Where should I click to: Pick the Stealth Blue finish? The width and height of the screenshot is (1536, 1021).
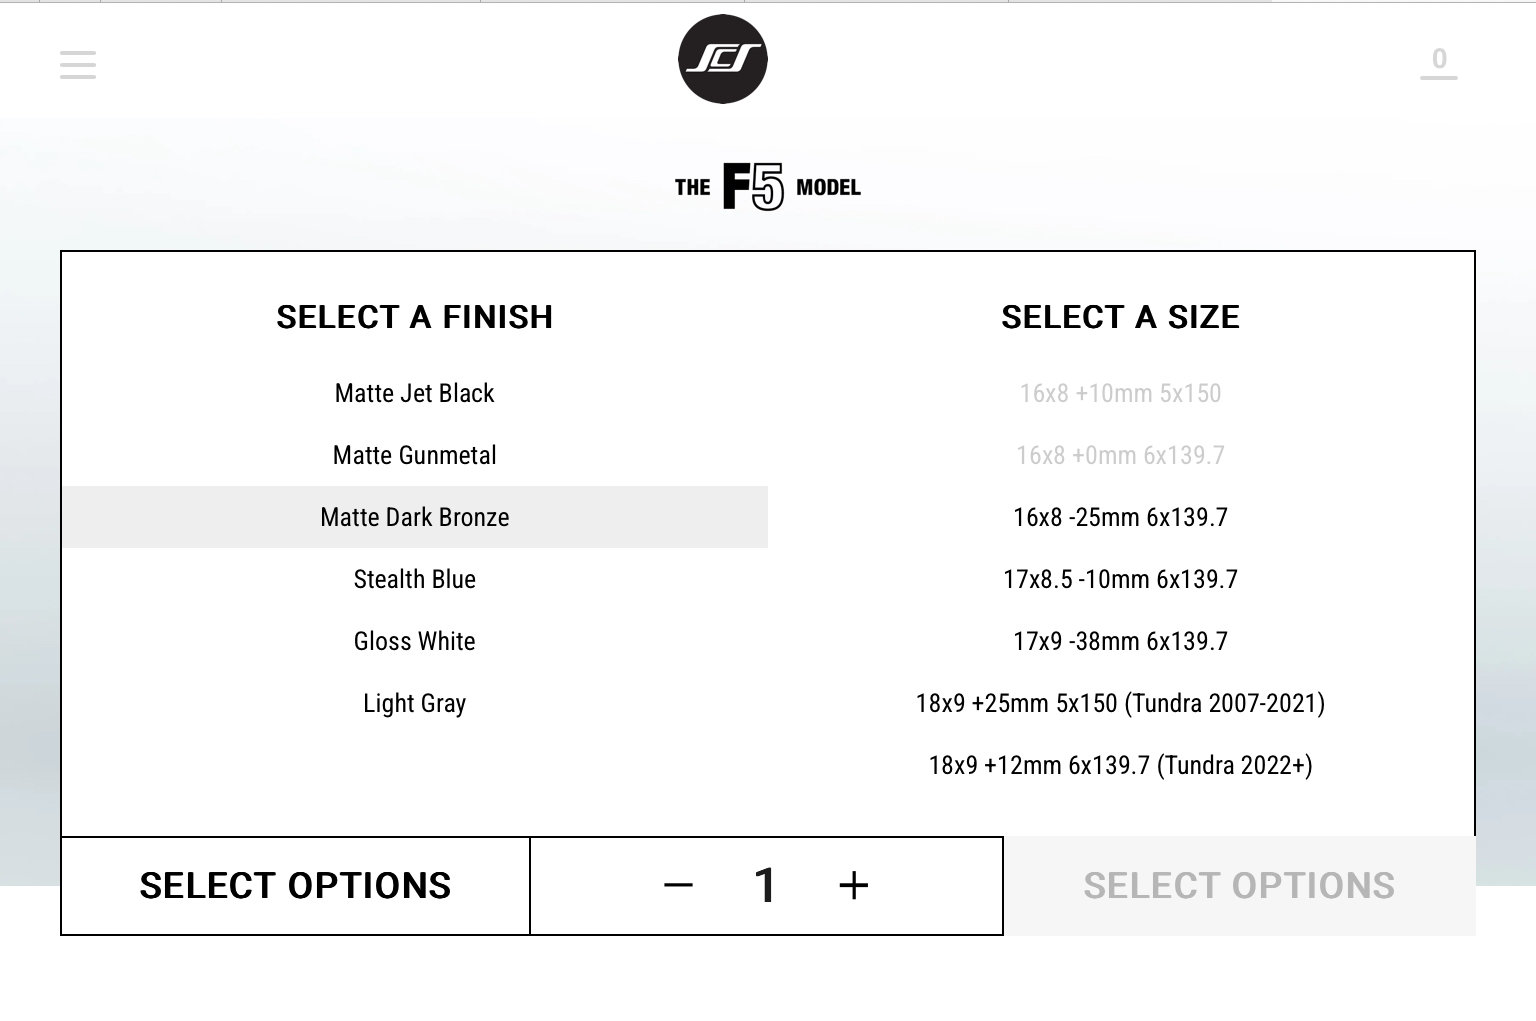point(415,579)
